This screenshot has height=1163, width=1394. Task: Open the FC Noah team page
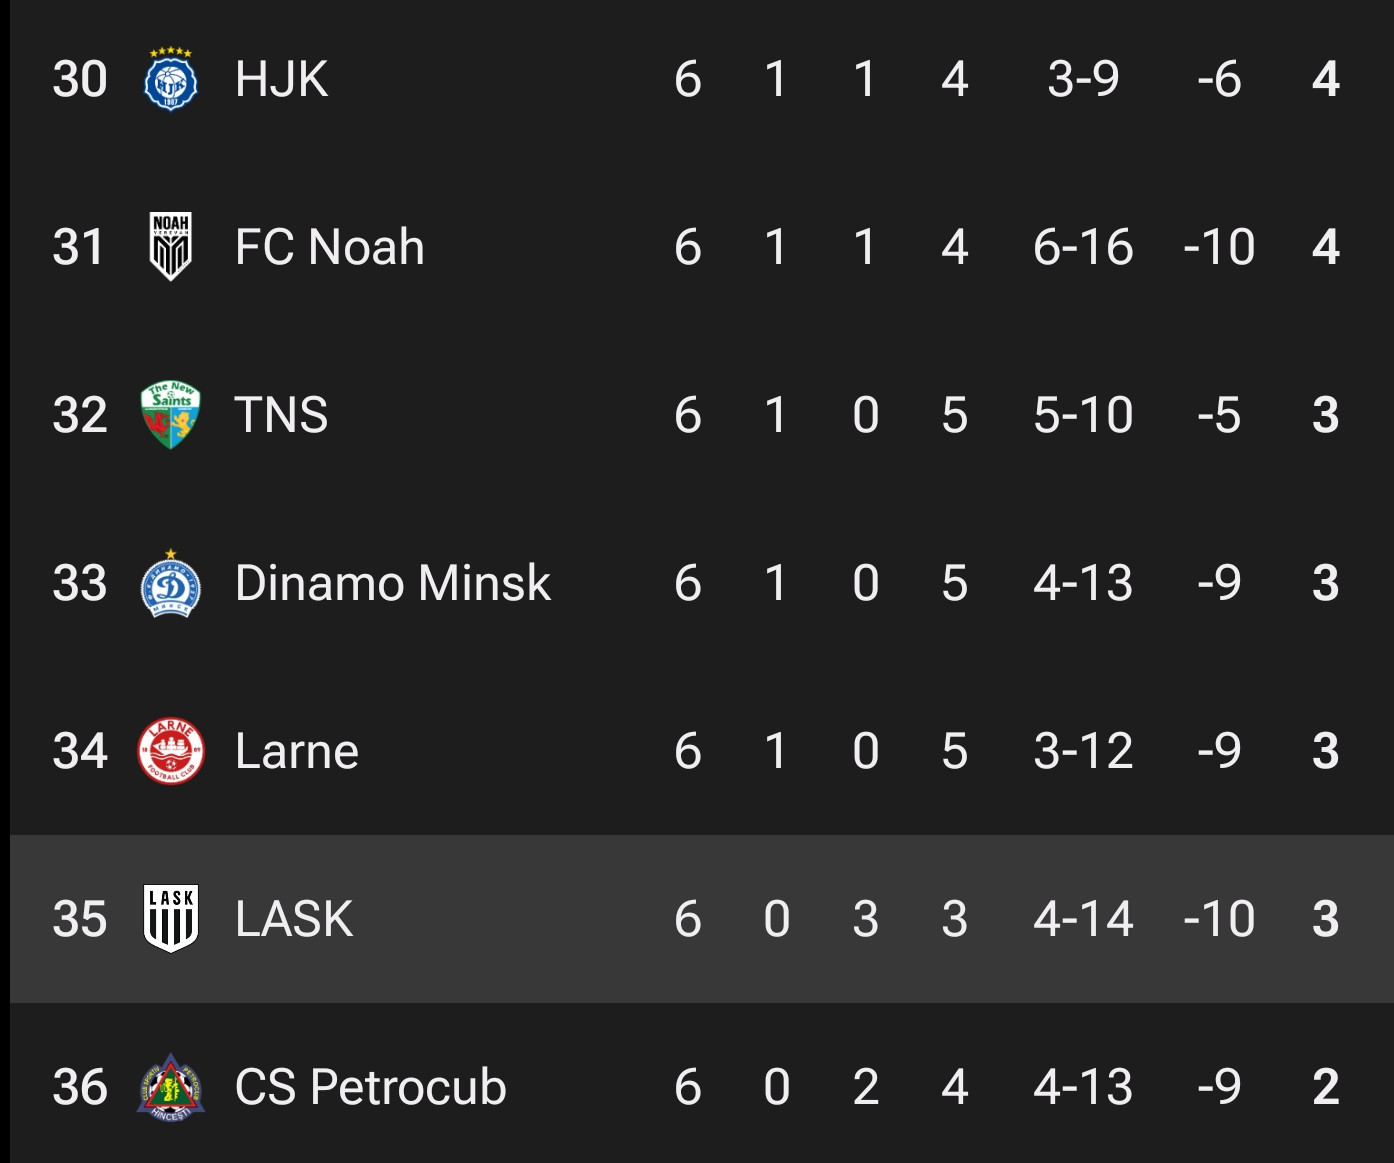coord(329,247)
